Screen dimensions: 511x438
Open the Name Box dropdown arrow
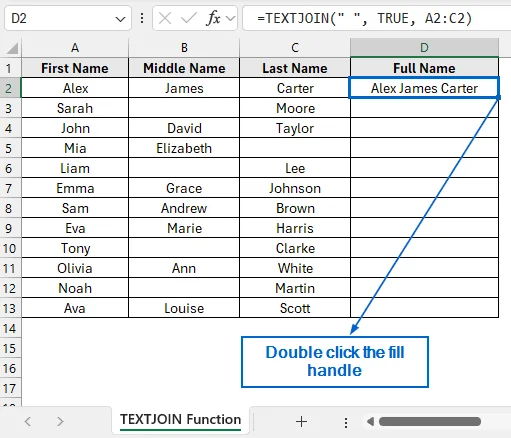tap(120, 19)
